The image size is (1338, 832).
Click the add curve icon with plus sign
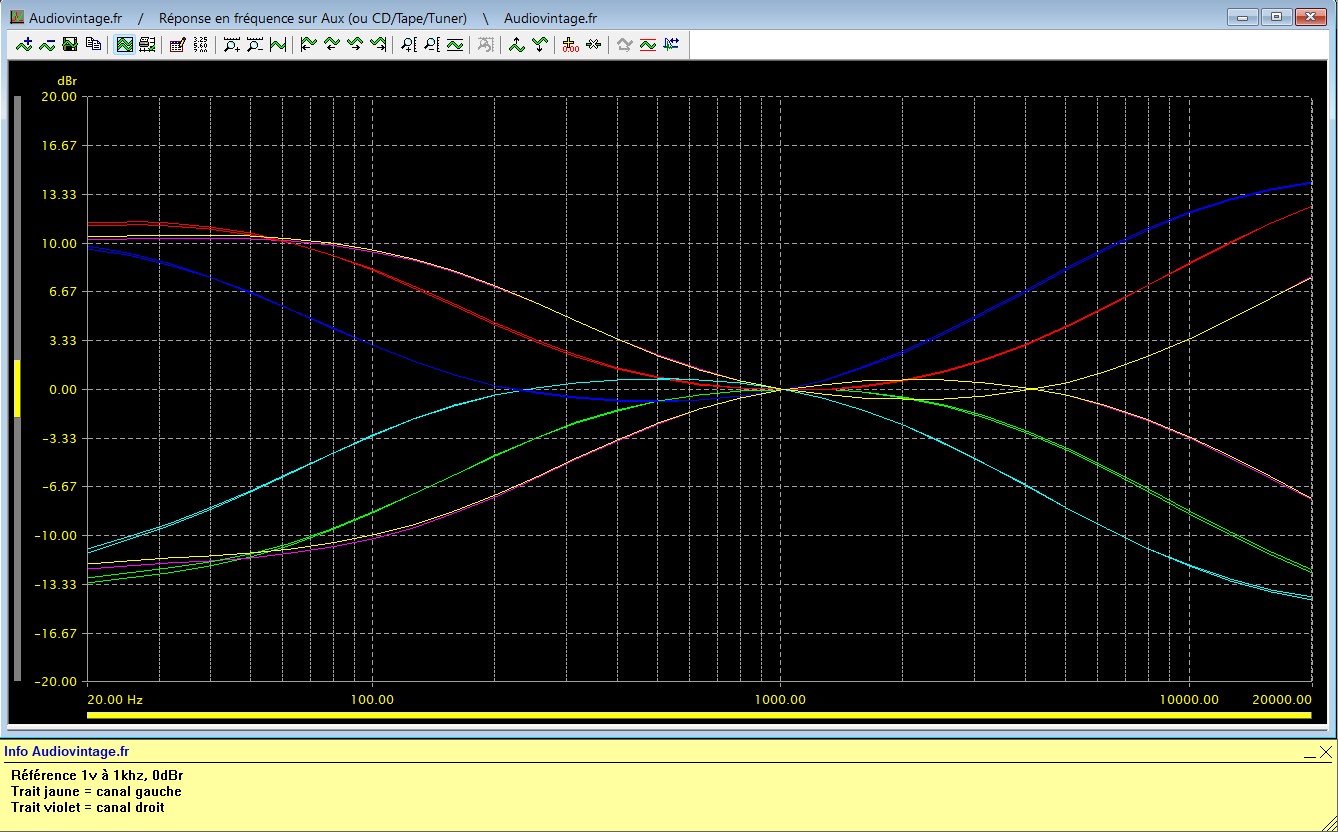[x=24, y=44]
